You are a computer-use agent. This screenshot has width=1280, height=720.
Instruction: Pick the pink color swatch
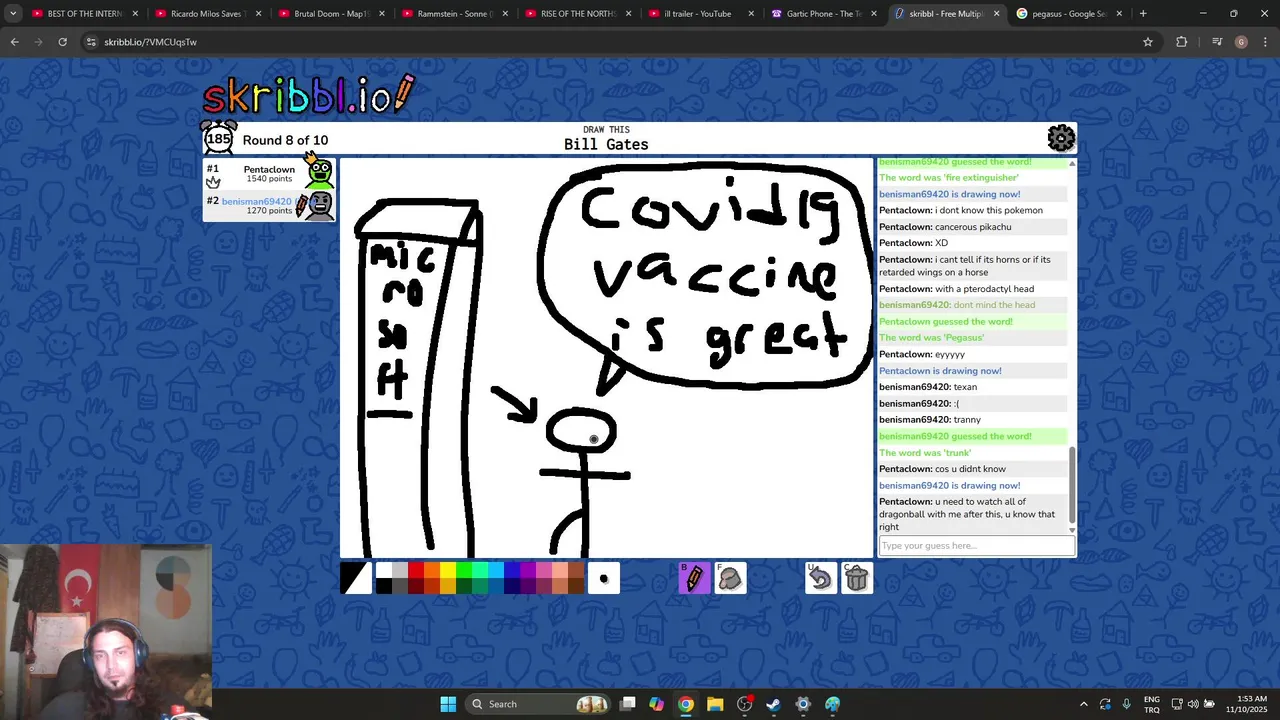coord(544,570)
